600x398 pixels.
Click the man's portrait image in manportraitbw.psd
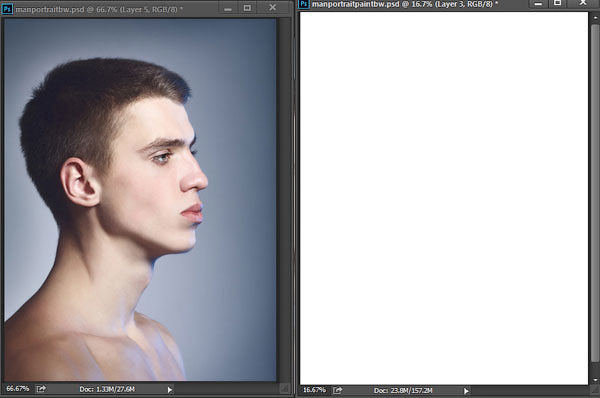(x=140, y=199)
